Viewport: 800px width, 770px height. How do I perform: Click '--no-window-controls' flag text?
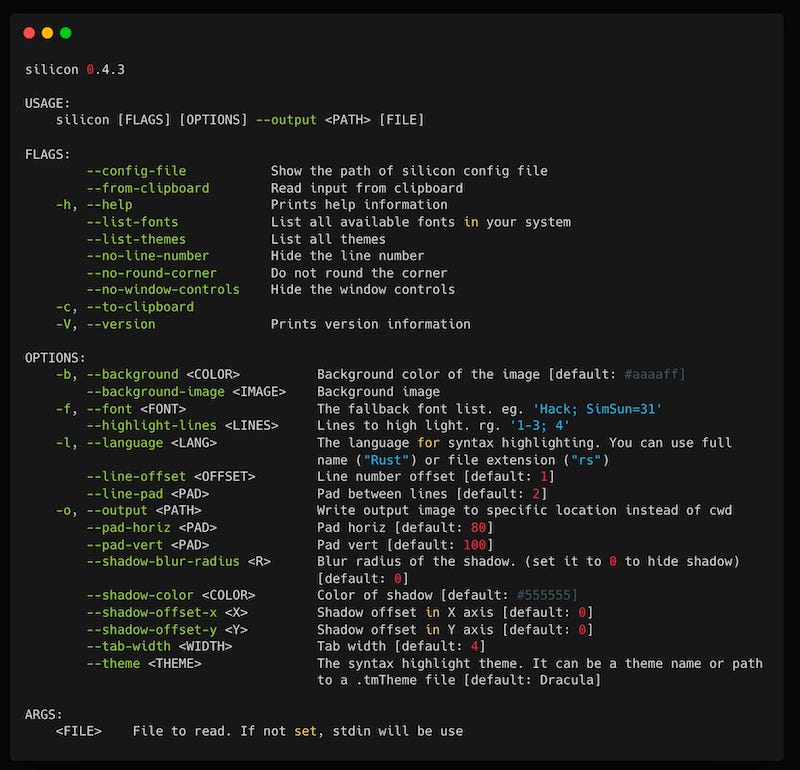click(163, 289)
